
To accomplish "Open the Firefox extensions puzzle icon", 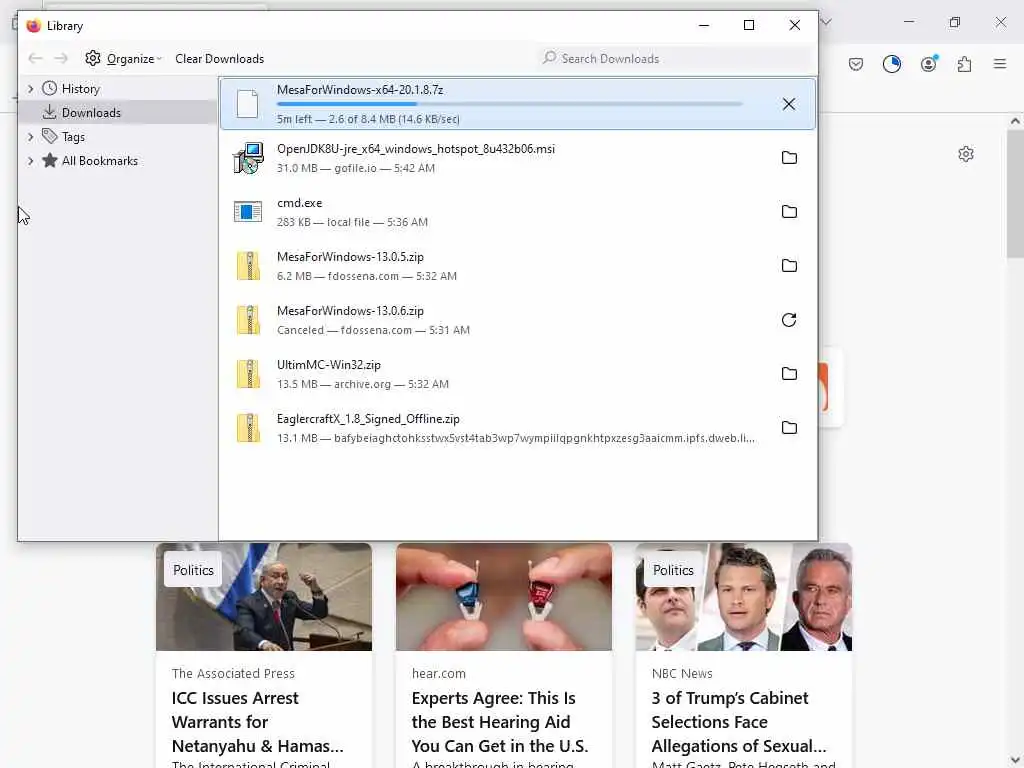I will pos(964,64).
